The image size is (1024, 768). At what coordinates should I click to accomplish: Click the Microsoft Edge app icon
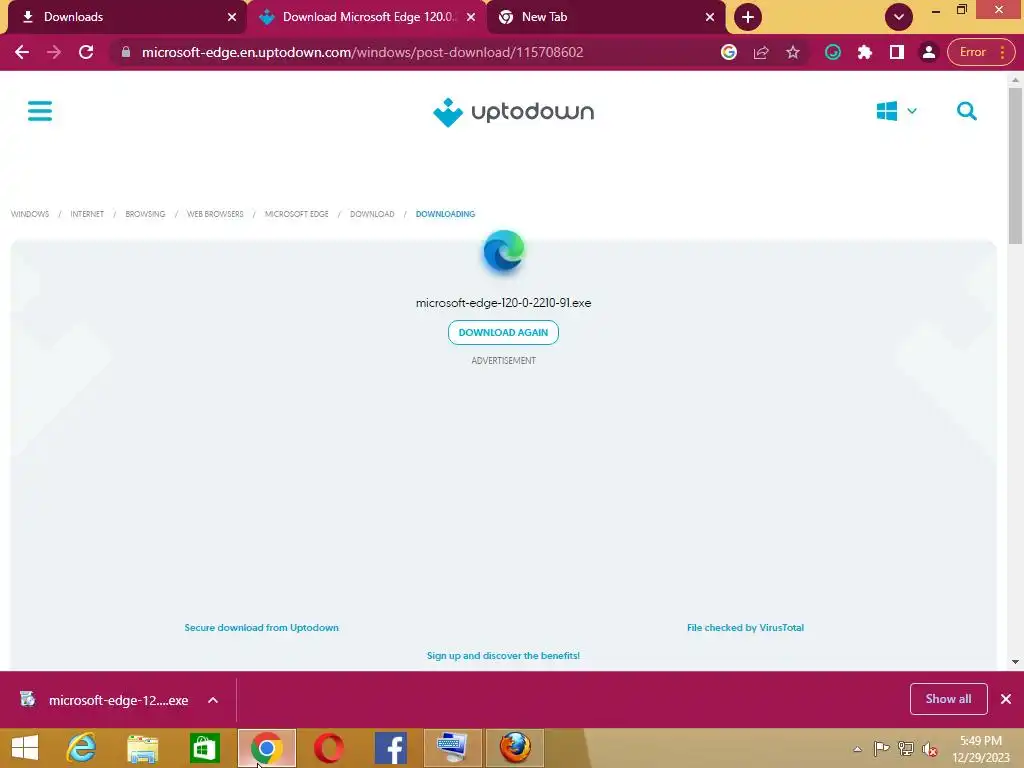504,251
